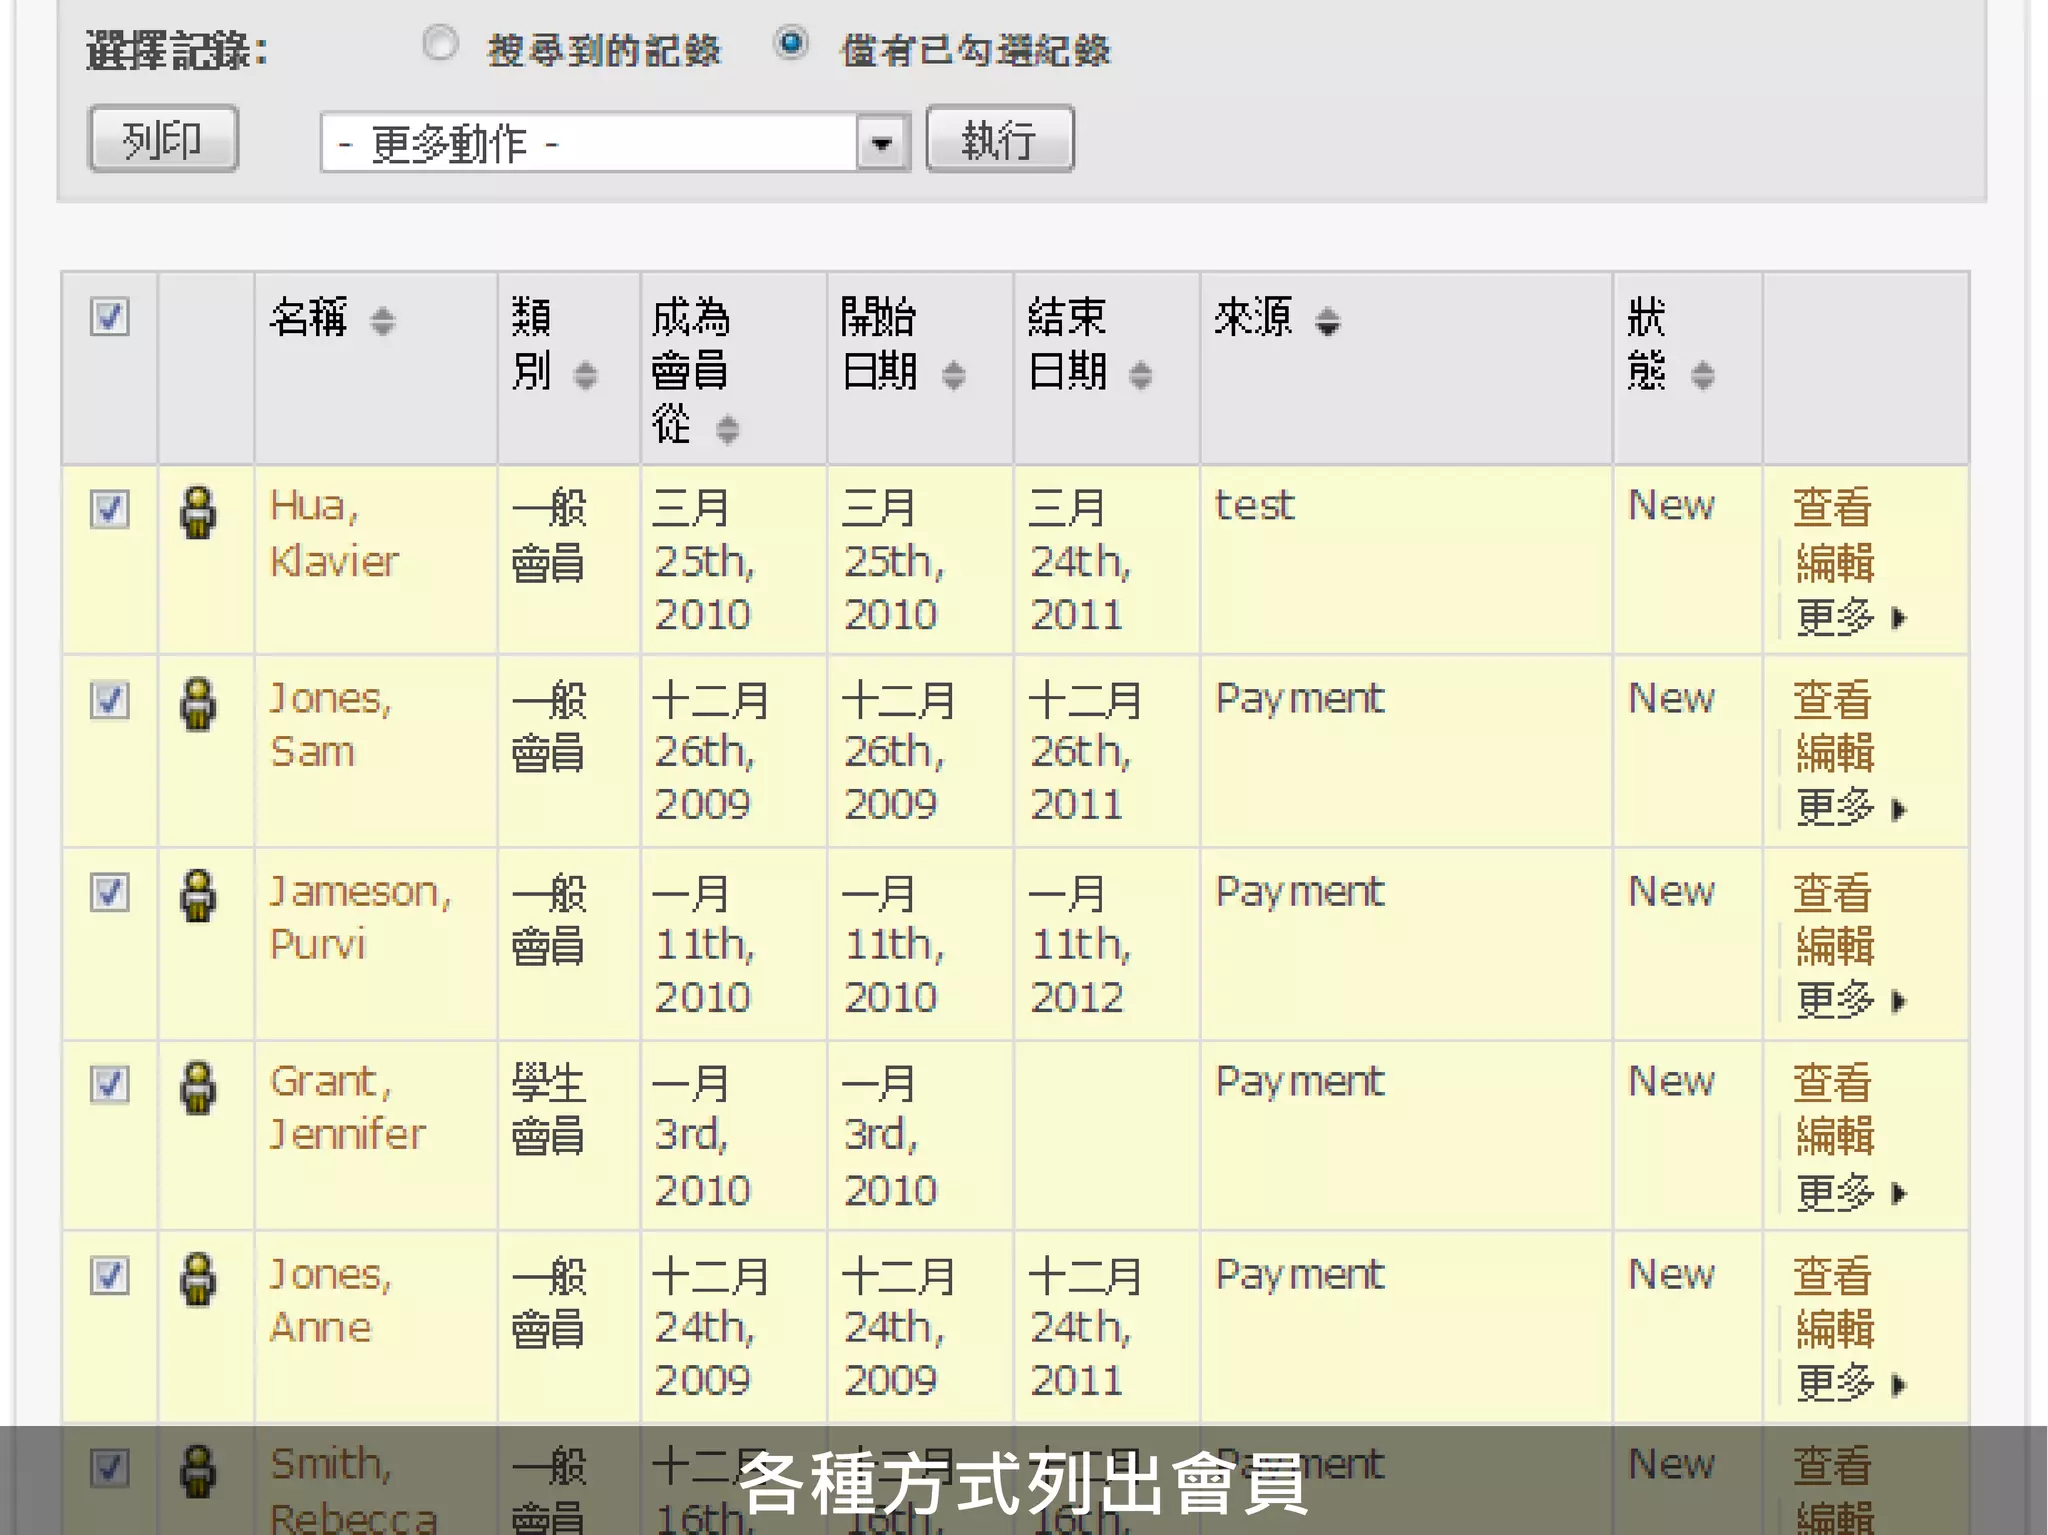Click 編輯 for Jones, Anne
Viewport: 2048px width, 1535px height.
[x=1835, y=1329]
